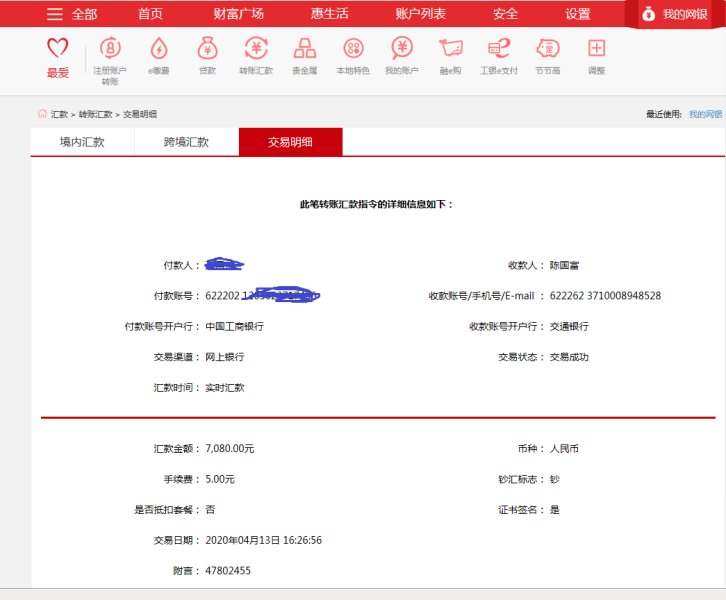
Task: Select the e缴费 payment icon
Action: tap(158, 50)
